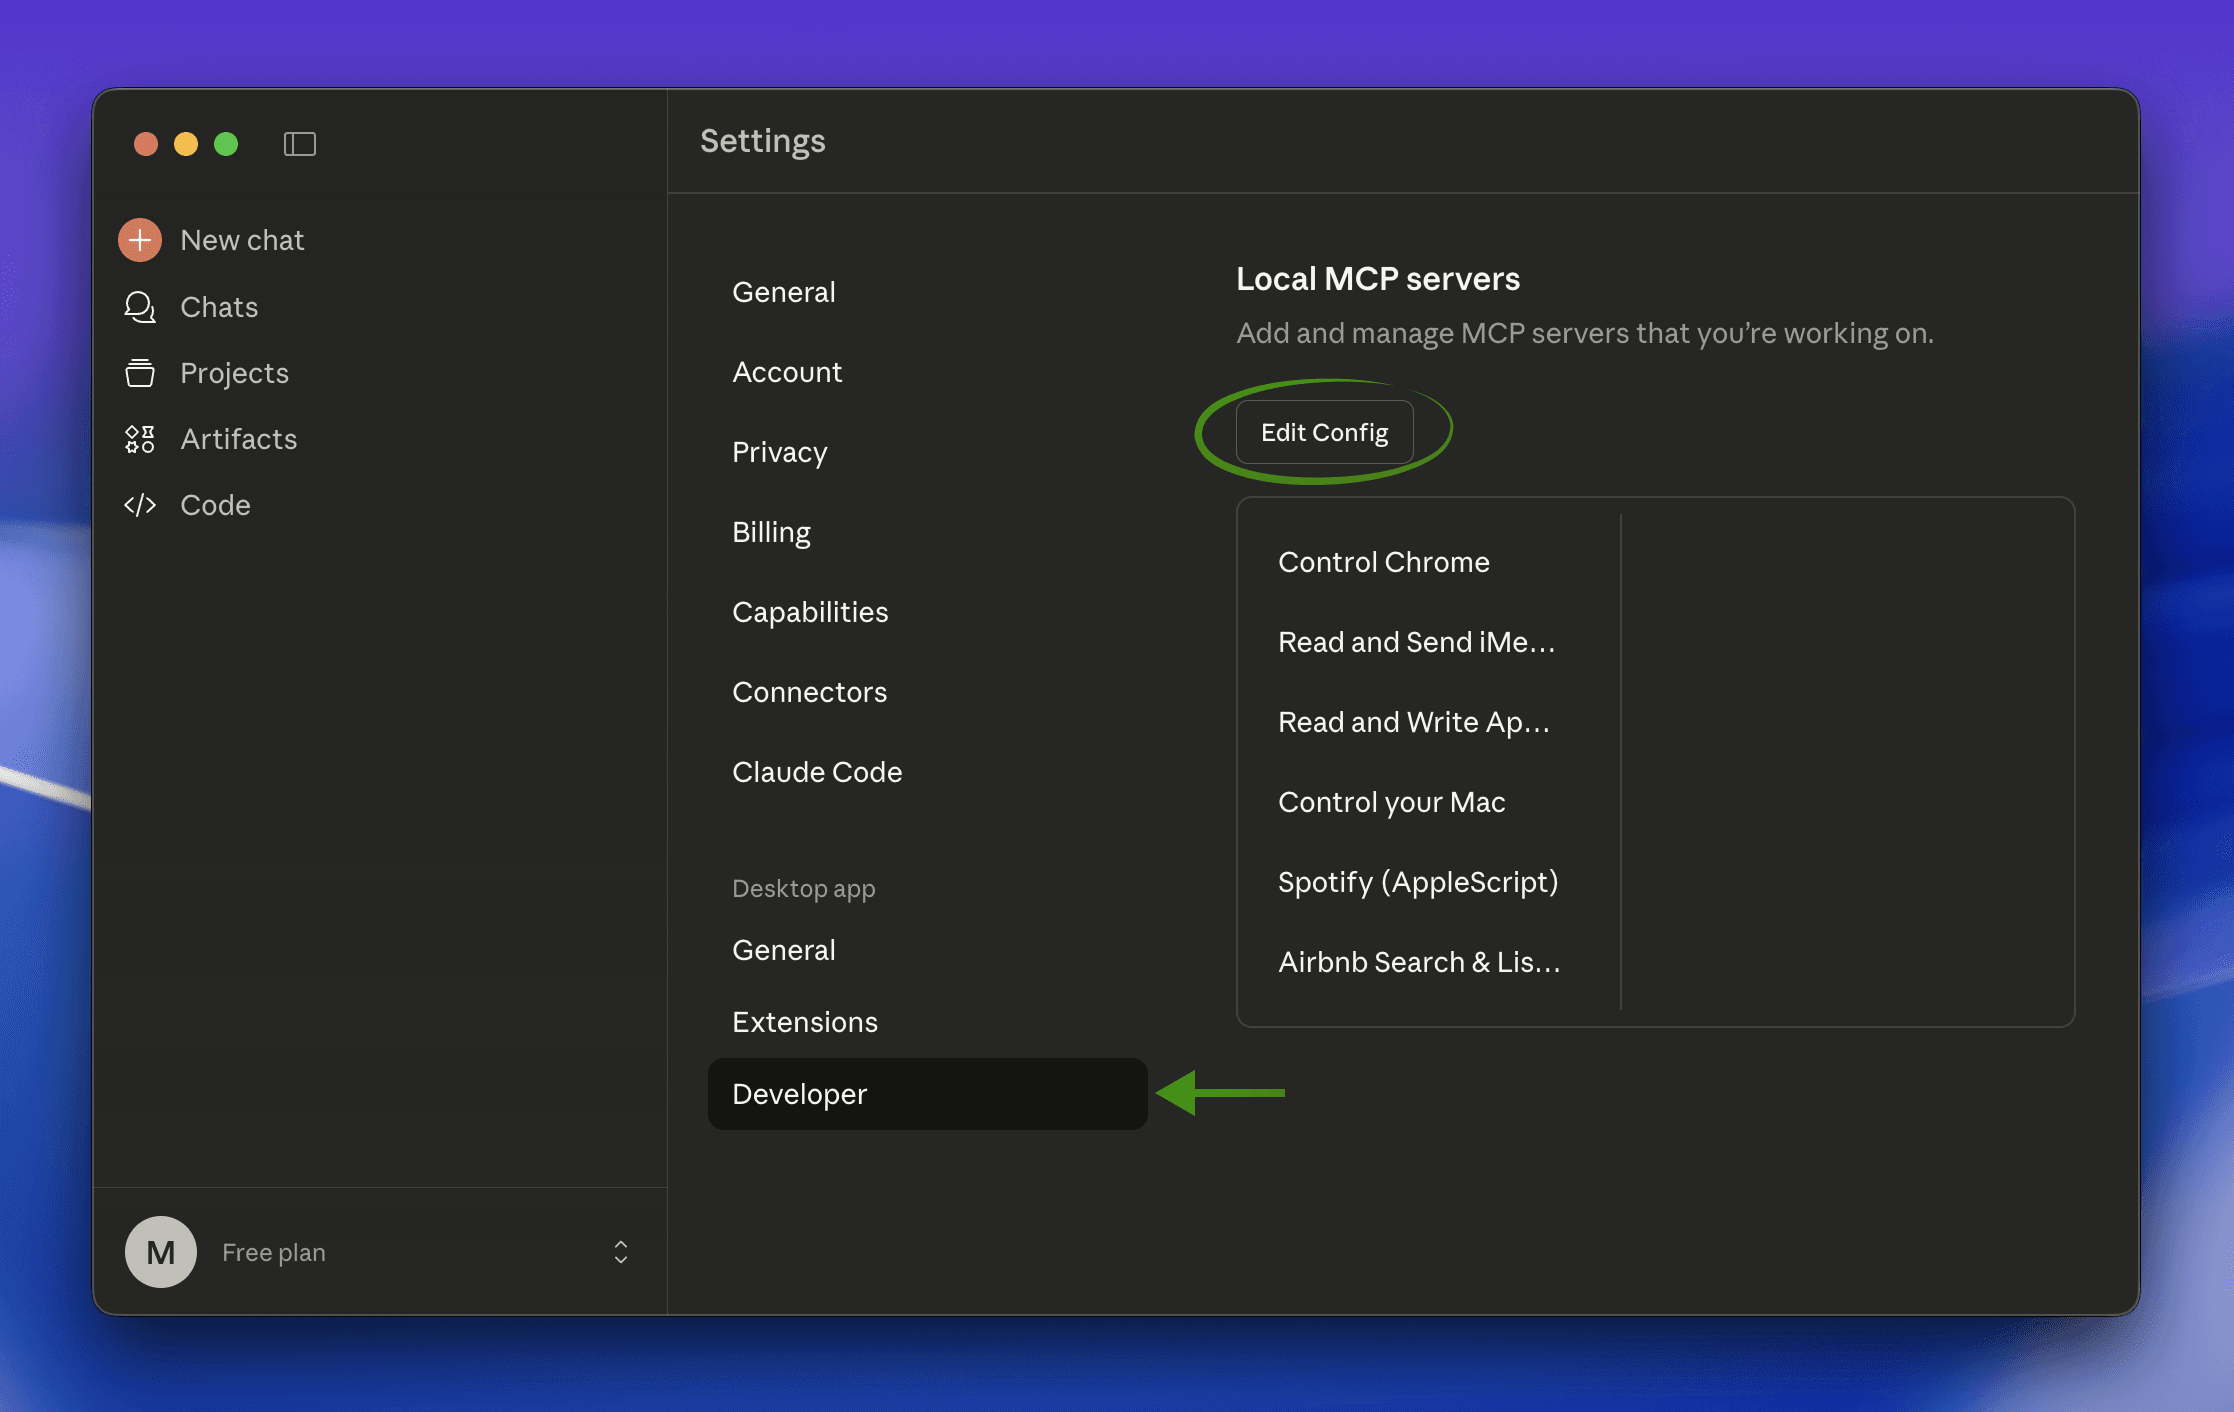Toggle the sidebar panel icon
Viewport: 2234px width, 1412px height.
299,144
